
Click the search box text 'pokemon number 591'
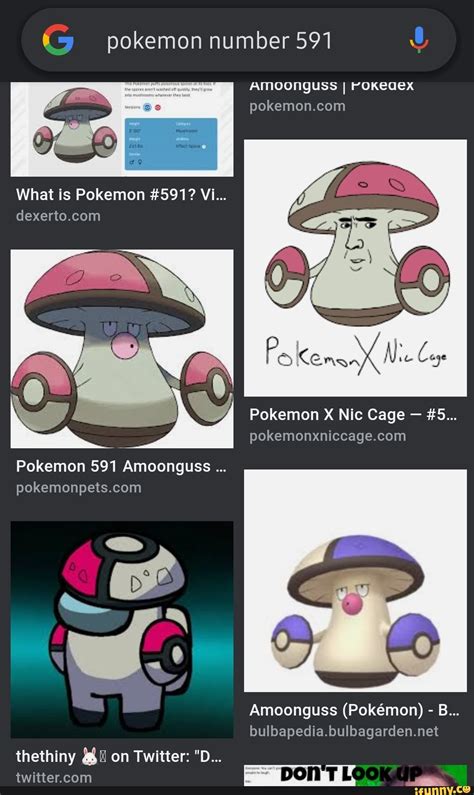click(x=219, y=41)
